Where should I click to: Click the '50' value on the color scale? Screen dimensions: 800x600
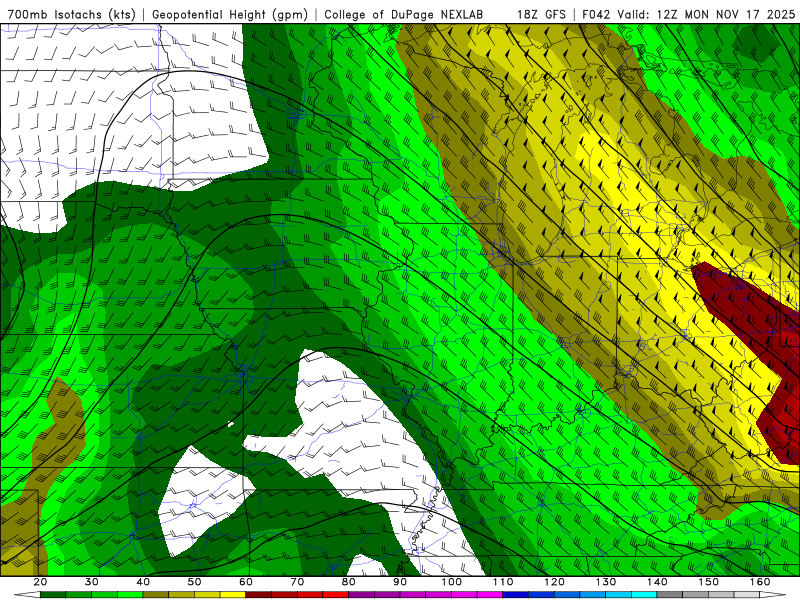coord(194,582)
